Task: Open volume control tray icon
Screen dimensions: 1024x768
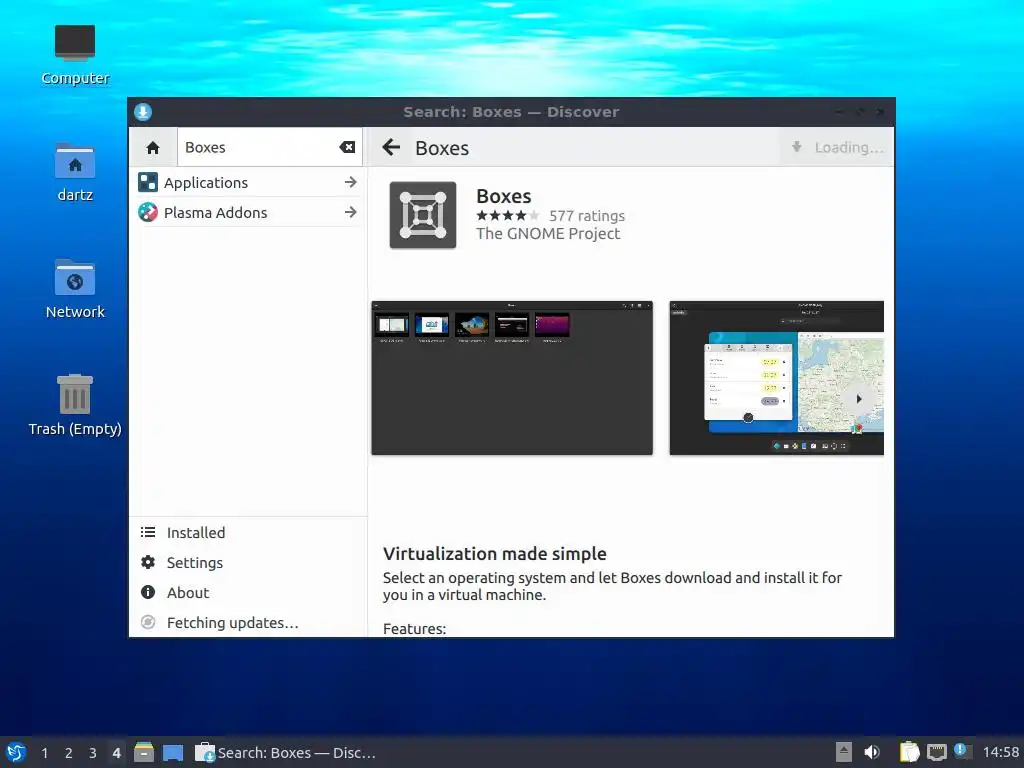Action: pos(872,752)
